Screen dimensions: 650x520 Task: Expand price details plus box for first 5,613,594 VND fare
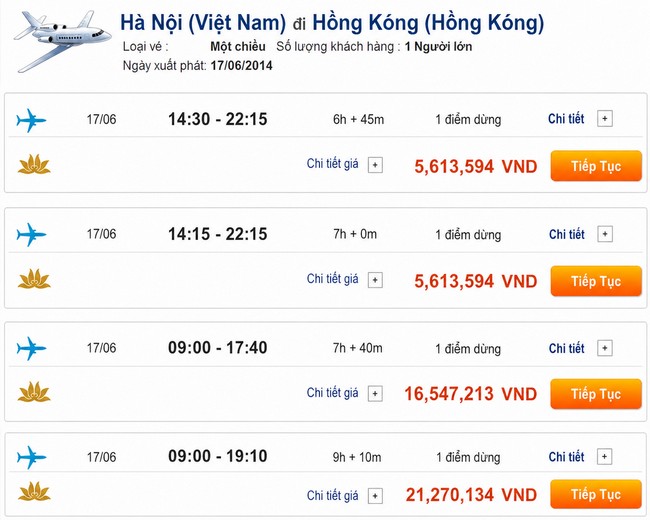coord(375,165)
